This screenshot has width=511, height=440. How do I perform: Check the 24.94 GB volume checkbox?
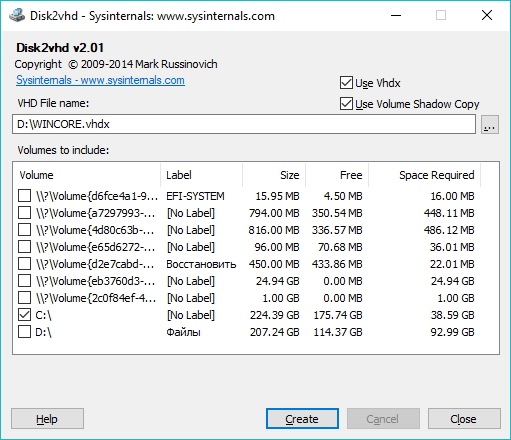tap(24, 281)
